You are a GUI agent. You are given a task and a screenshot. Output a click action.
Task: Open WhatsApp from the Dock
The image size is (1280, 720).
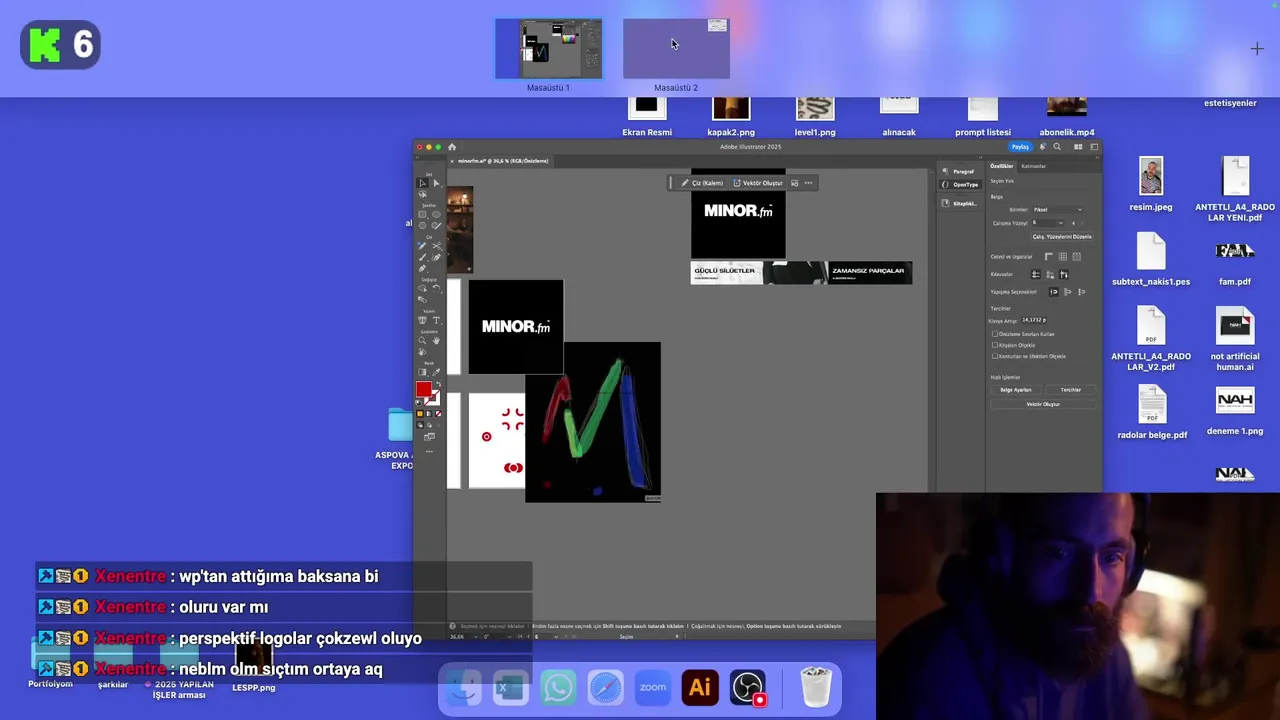click(558, 688)
